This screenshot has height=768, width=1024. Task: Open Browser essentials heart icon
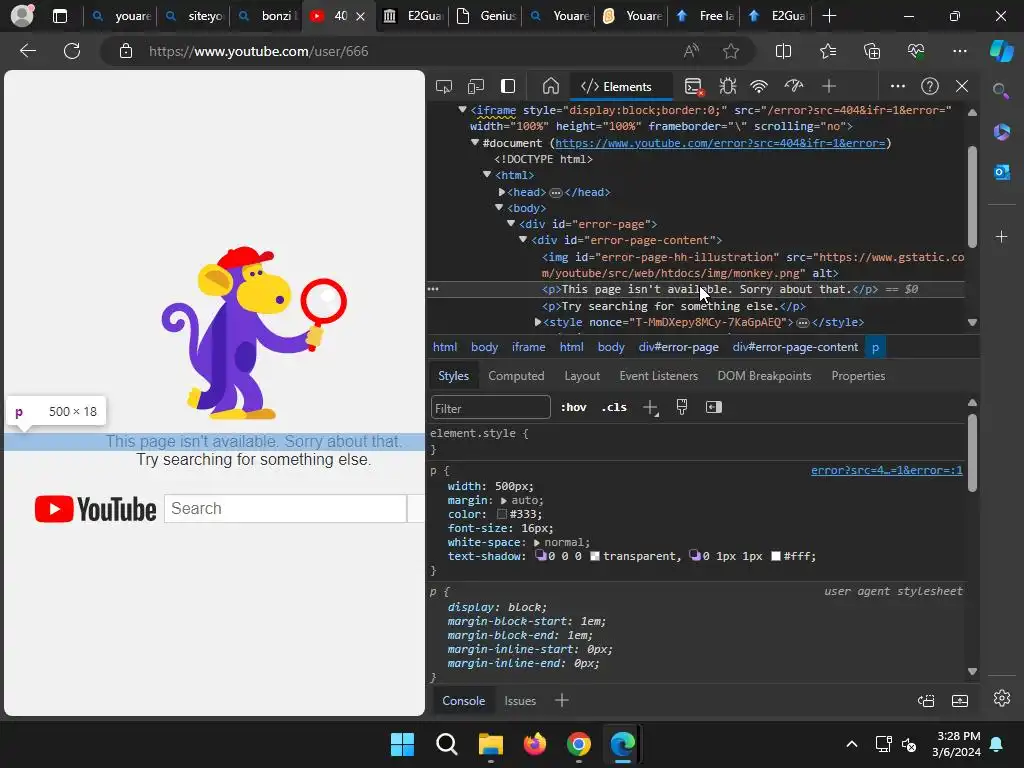916,51
